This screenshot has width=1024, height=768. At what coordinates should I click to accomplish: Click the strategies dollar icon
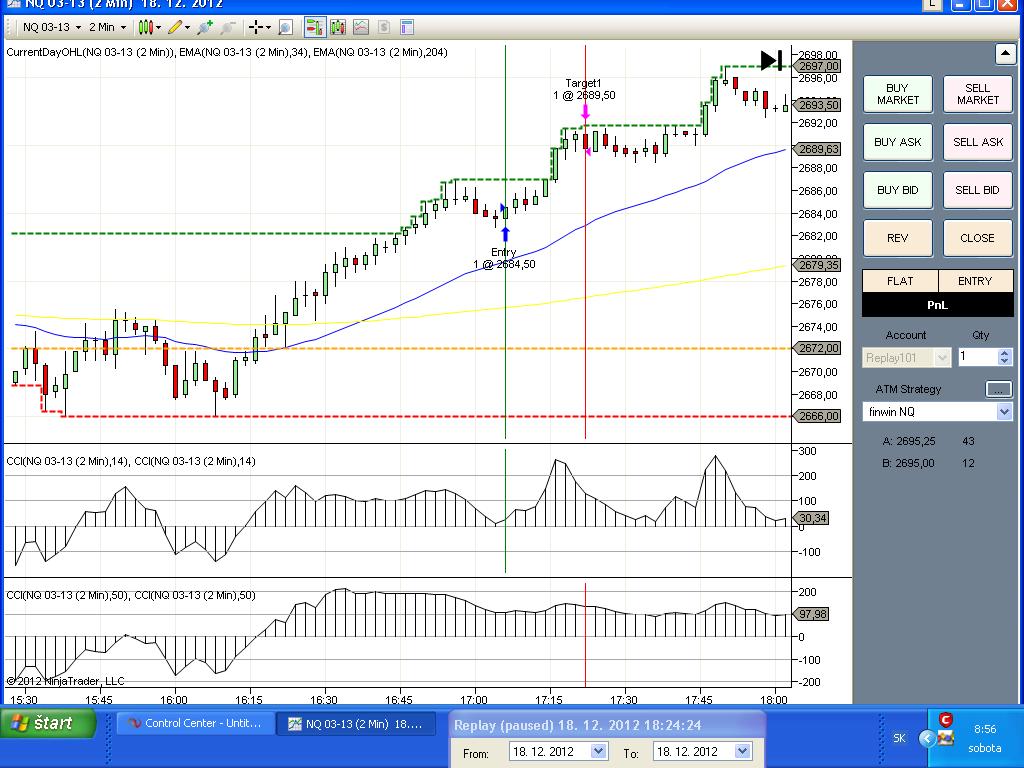point(383,27)
